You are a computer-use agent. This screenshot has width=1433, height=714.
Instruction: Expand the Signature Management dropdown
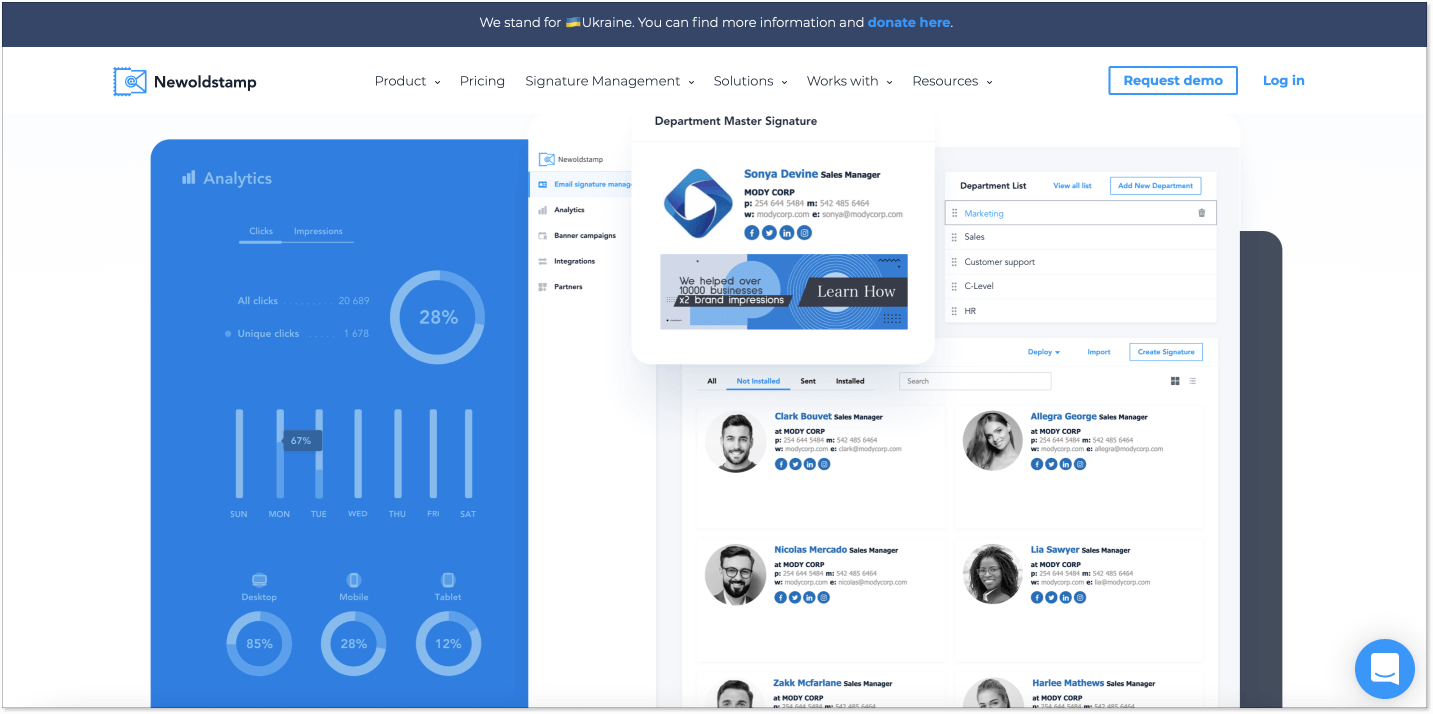pyautogui.click(x=609, y=81)
